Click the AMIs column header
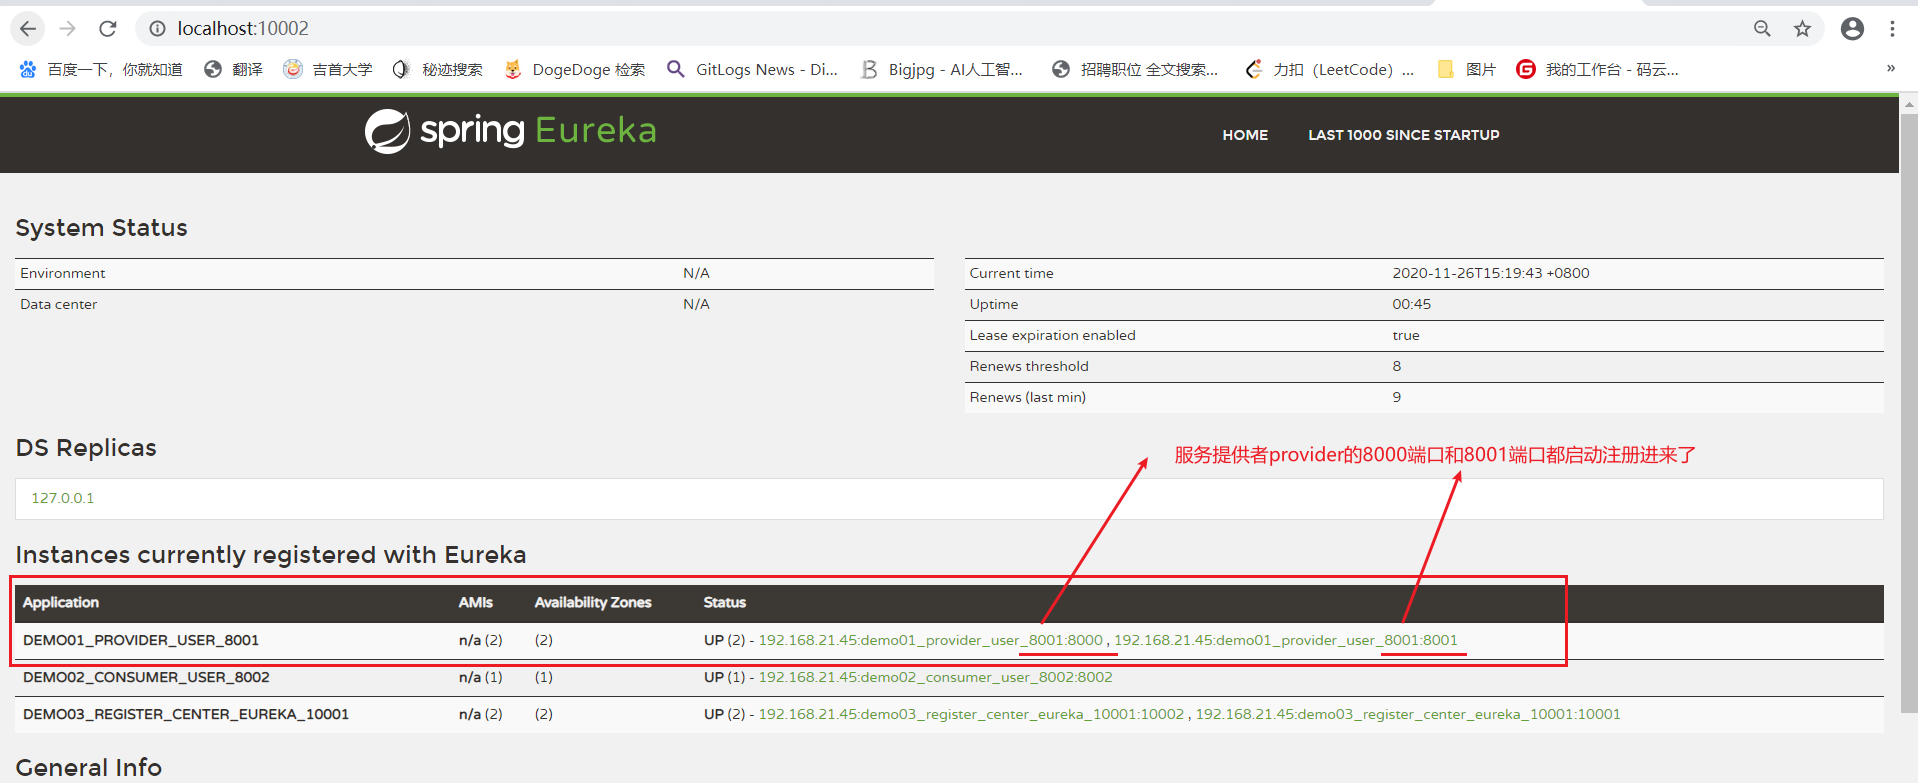Screen dimensions: 1918x783 click(476, 602)
